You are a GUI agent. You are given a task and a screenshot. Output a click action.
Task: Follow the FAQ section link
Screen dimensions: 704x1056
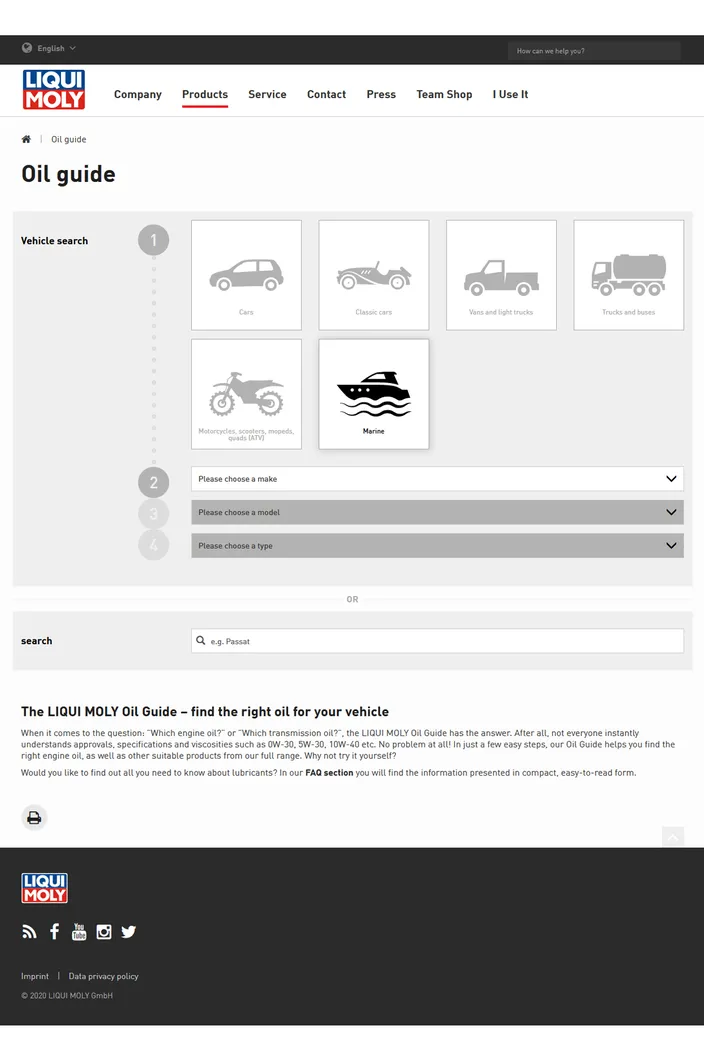(x=329, y=772)
